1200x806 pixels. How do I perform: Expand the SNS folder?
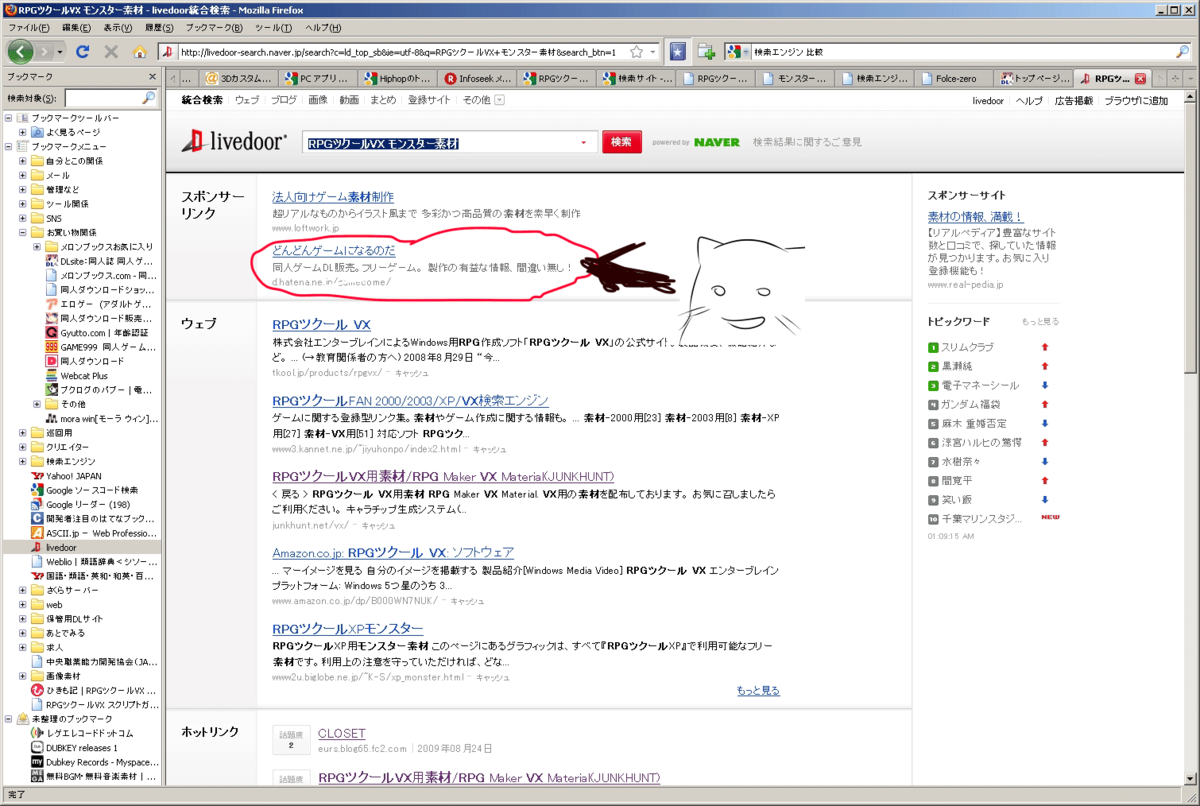[23, 218]
